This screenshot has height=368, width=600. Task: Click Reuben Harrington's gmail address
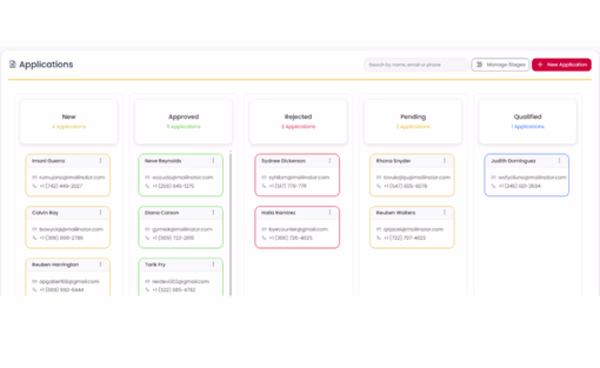[69, 282]
